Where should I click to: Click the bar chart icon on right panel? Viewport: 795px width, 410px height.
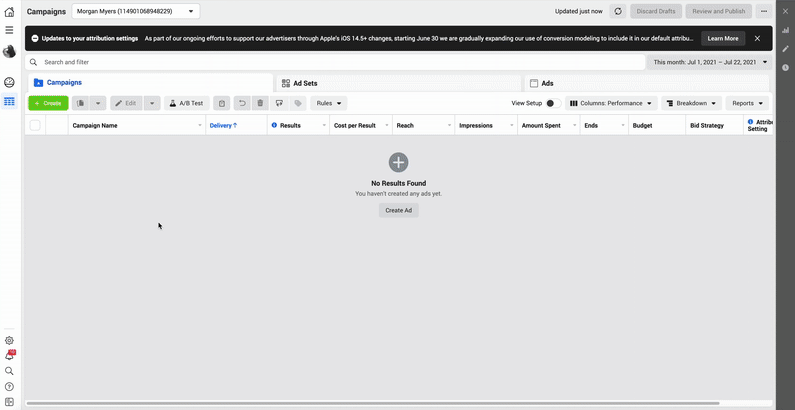786,30
